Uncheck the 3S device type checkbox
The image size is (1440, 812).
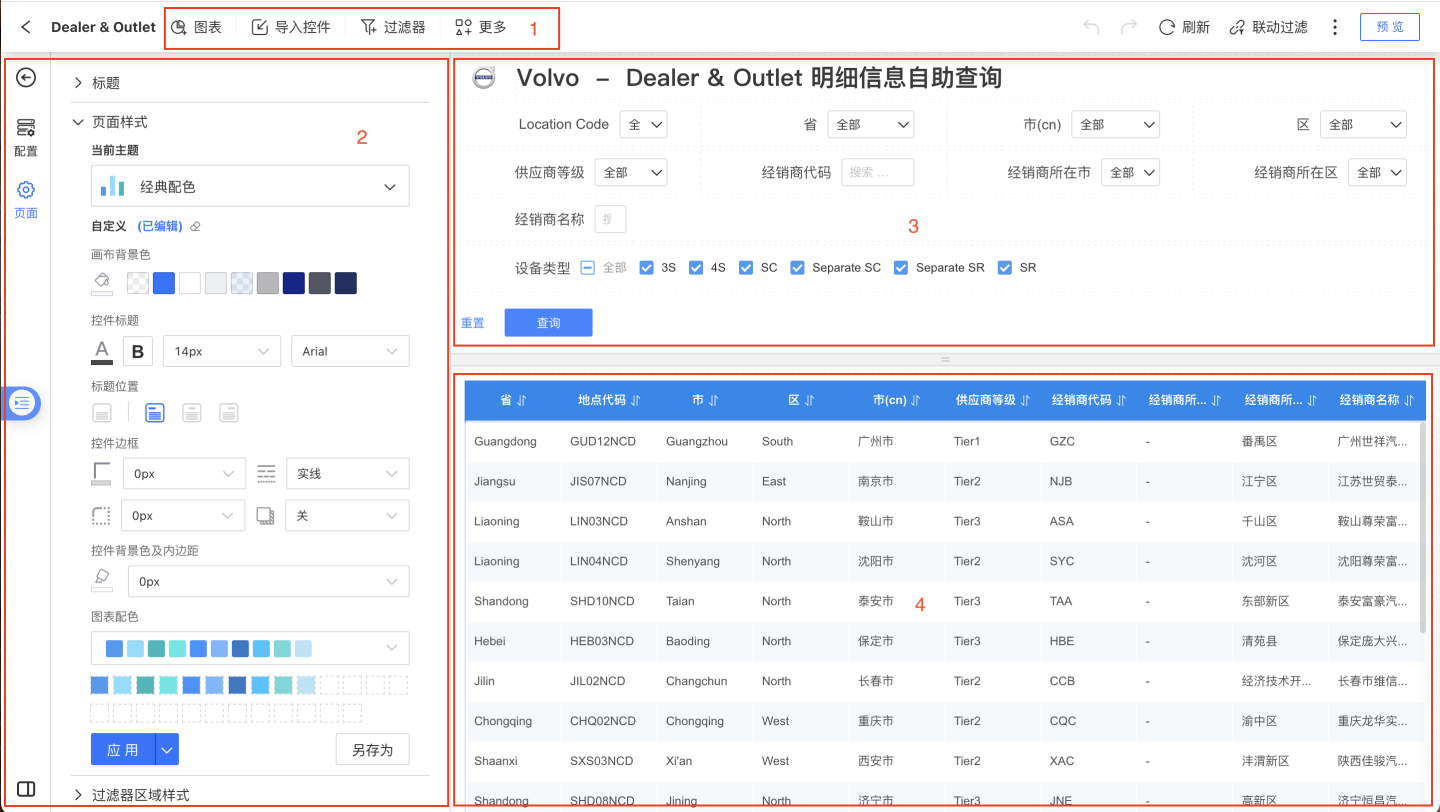click(646, 268)
